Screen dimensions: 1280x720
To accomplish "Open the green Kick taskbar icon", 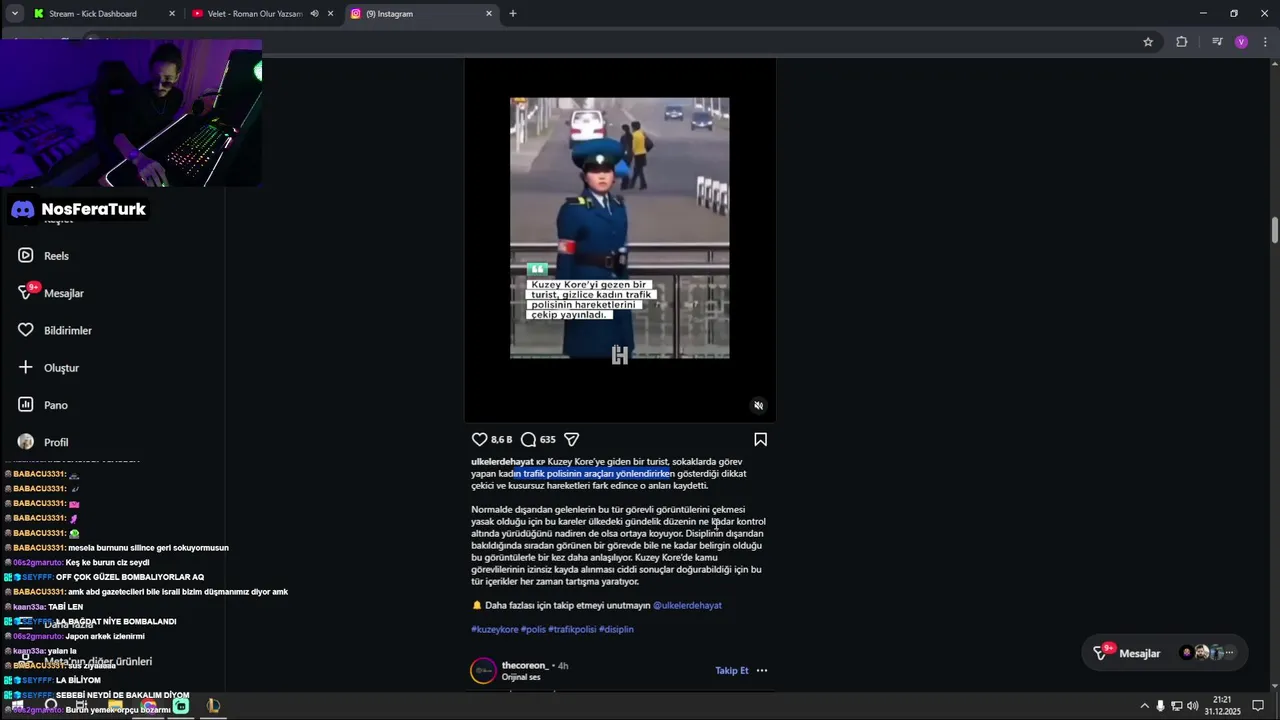I will (181, 706).
